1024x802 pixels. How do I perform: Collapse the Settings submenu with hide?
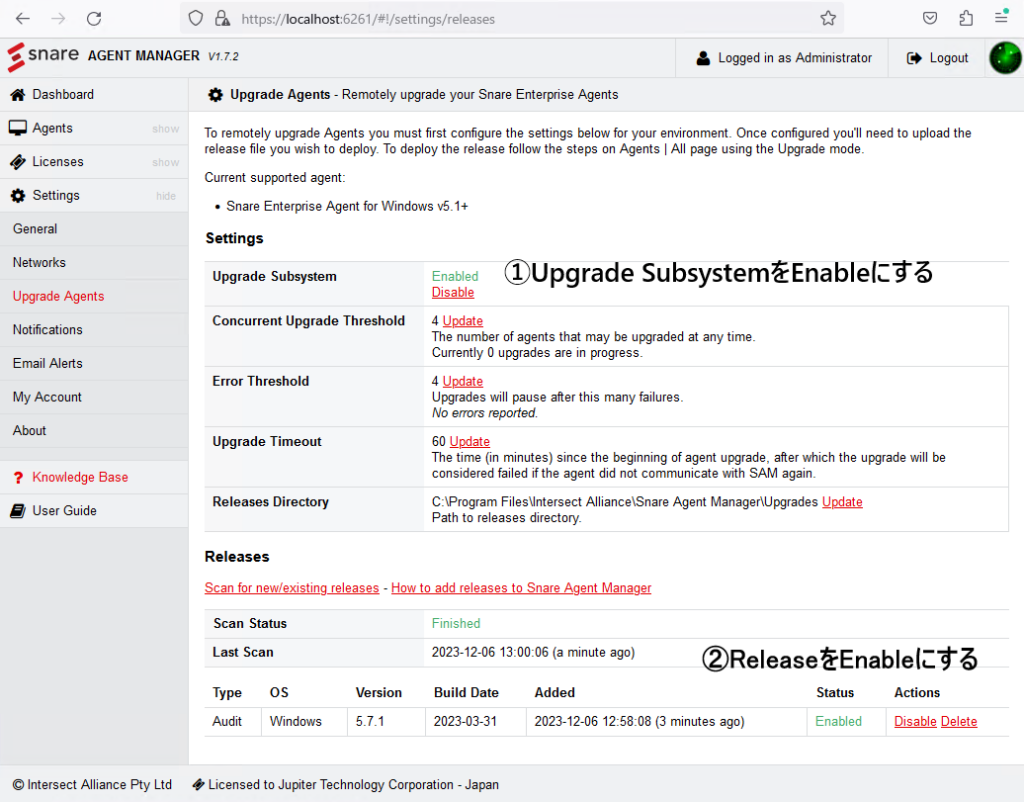[166, 196]
